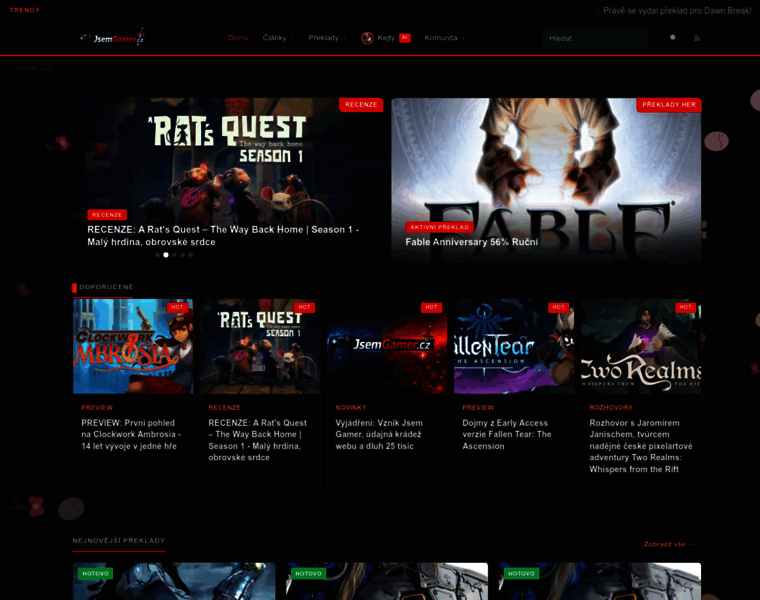This screenshot has width=760, height=600.
Task: Open JsemGamer.cz statement card thumbnail
Action: point(387,346)
